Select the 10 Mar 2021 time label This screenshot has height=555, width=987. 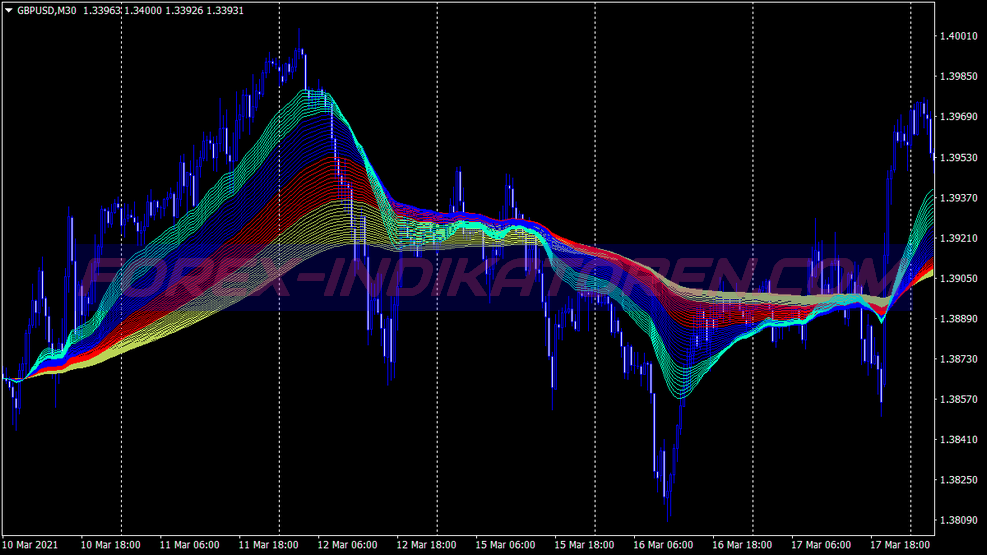[x=30, y=545]
